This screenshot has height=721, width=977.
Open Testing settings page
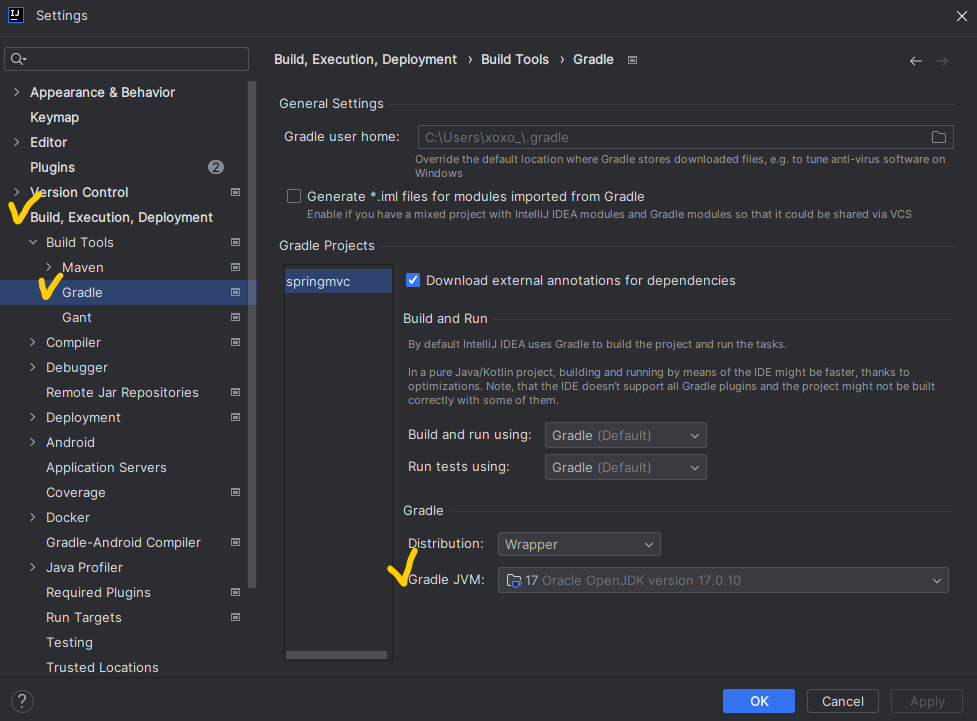pos(69,642)
